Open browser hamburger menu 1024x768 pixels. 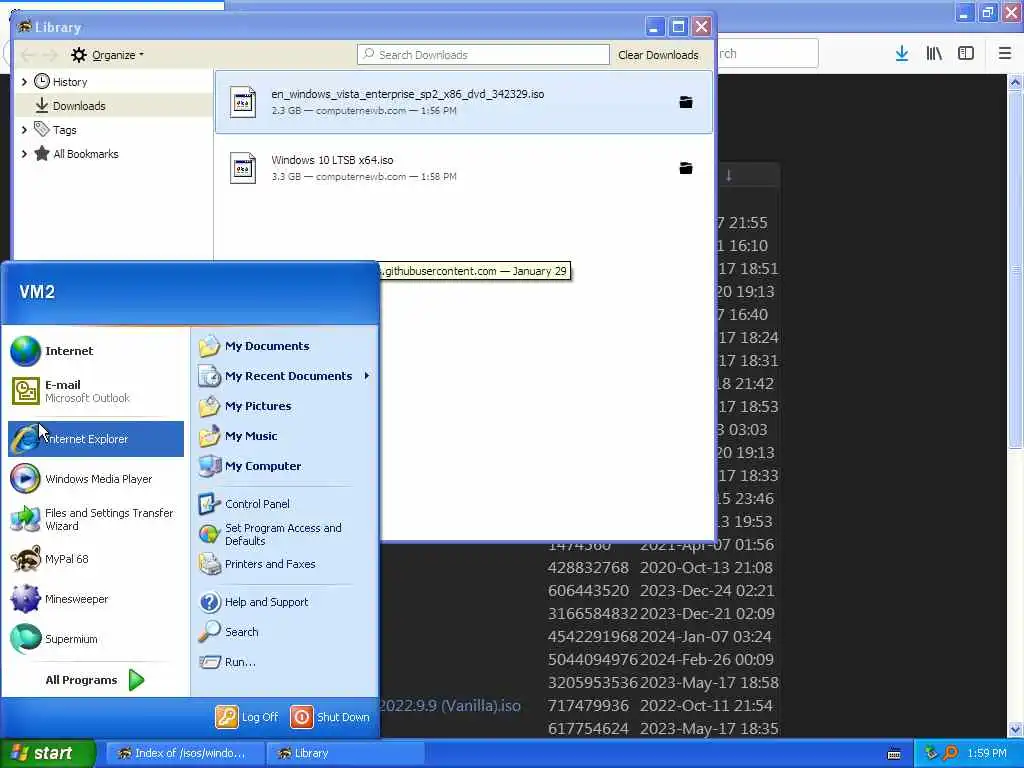point(1004,54)
